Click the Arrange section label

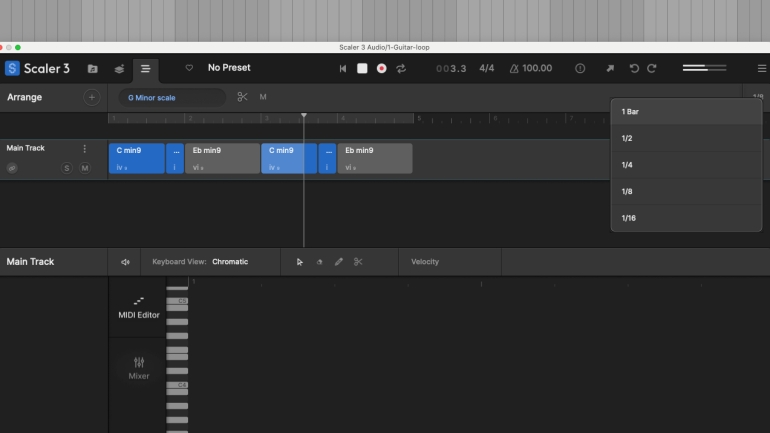click(25, 97)
